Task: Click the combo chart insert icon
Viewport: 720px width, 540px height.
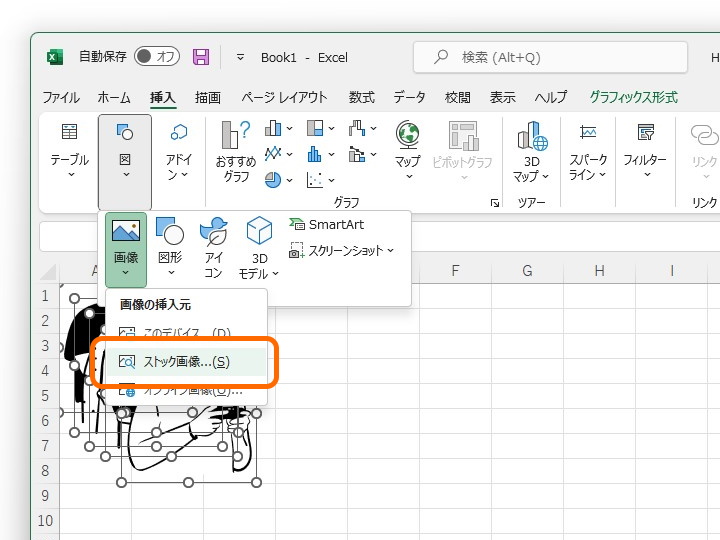Action: tap(357, 154)
